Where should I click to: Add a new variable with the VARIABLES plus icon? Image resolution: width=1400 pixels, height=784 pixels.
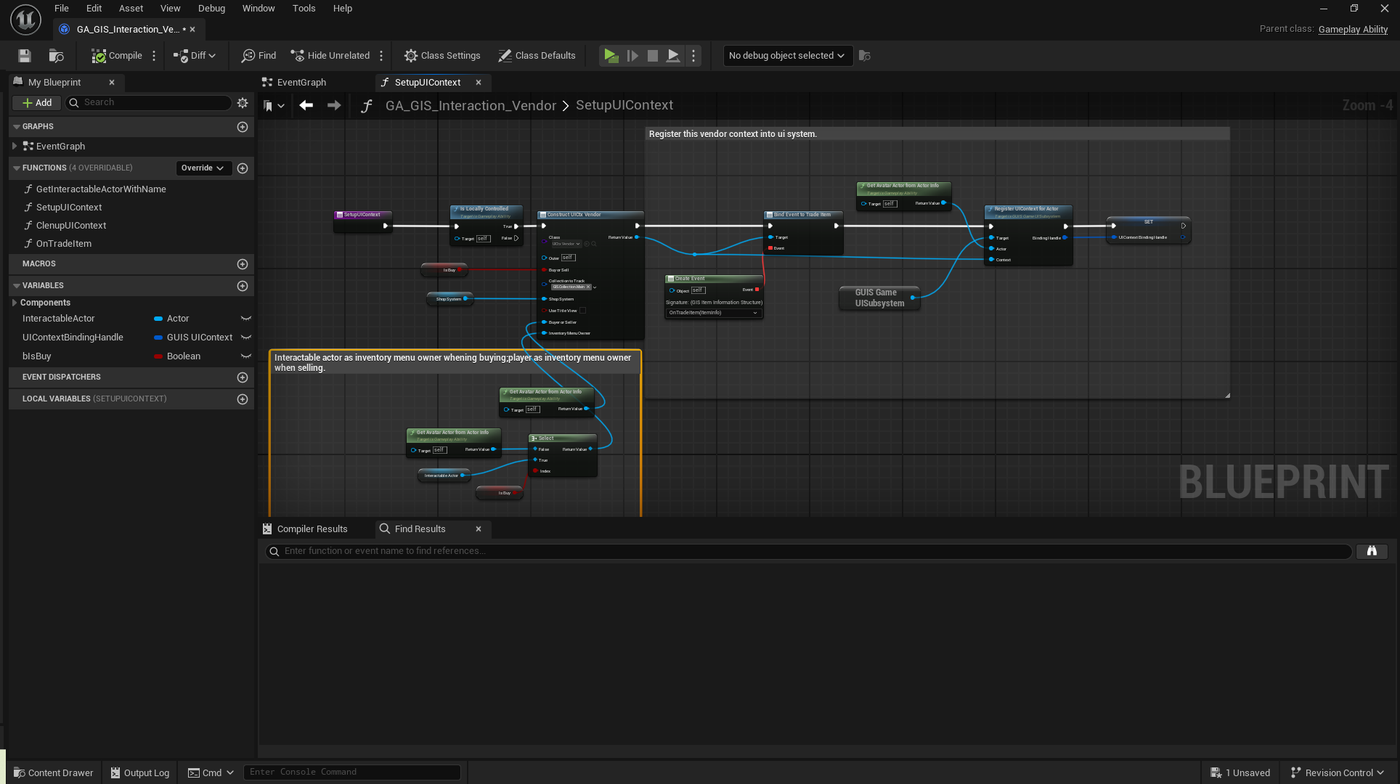(x=242, y=286)
